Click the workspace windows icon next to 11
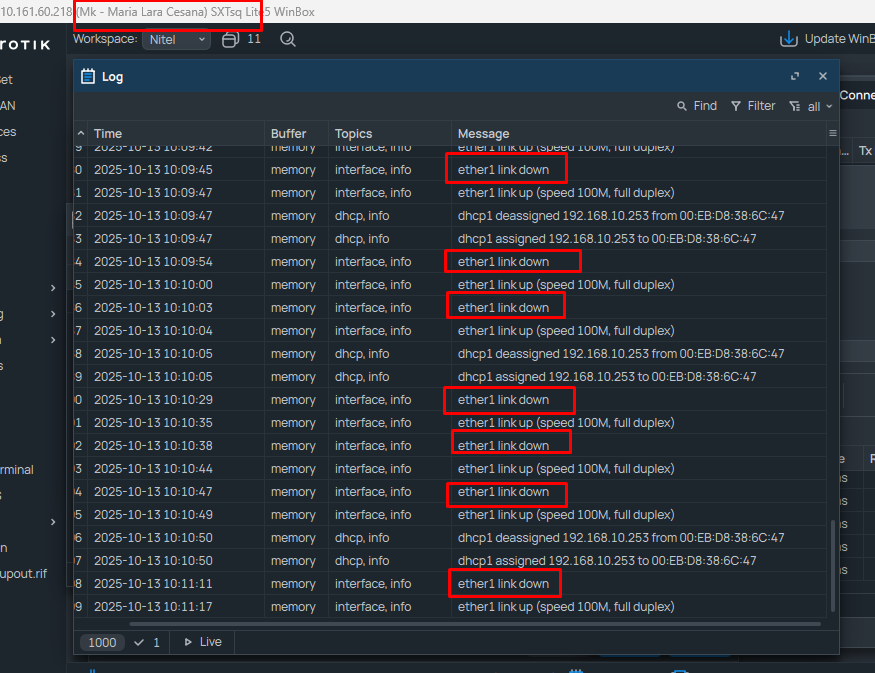875x673 pixels. click(230, 39)
